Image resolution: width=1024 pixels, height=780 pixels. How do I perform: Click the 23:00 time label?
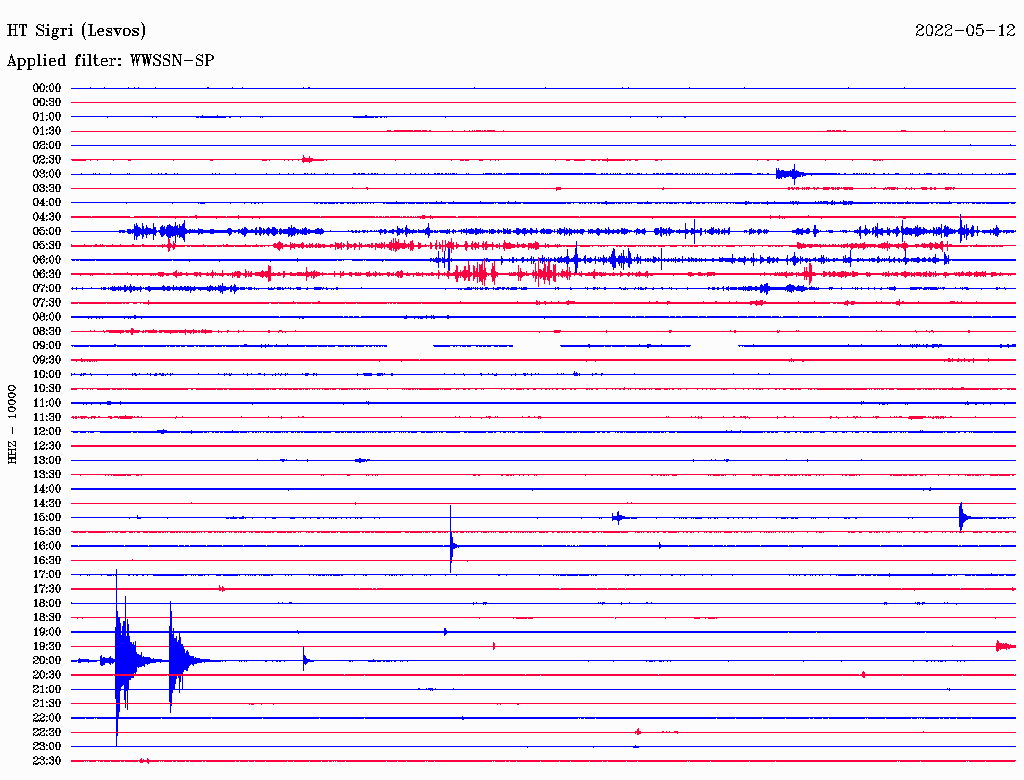tap(47, 746)
